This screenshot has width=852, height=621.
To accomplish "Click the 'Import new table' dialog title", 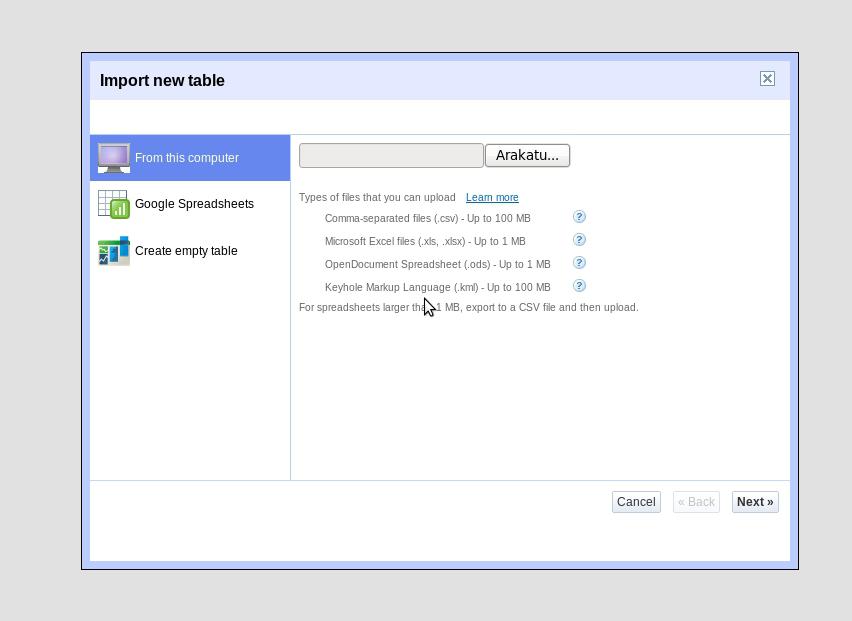I will click(162, 81).
